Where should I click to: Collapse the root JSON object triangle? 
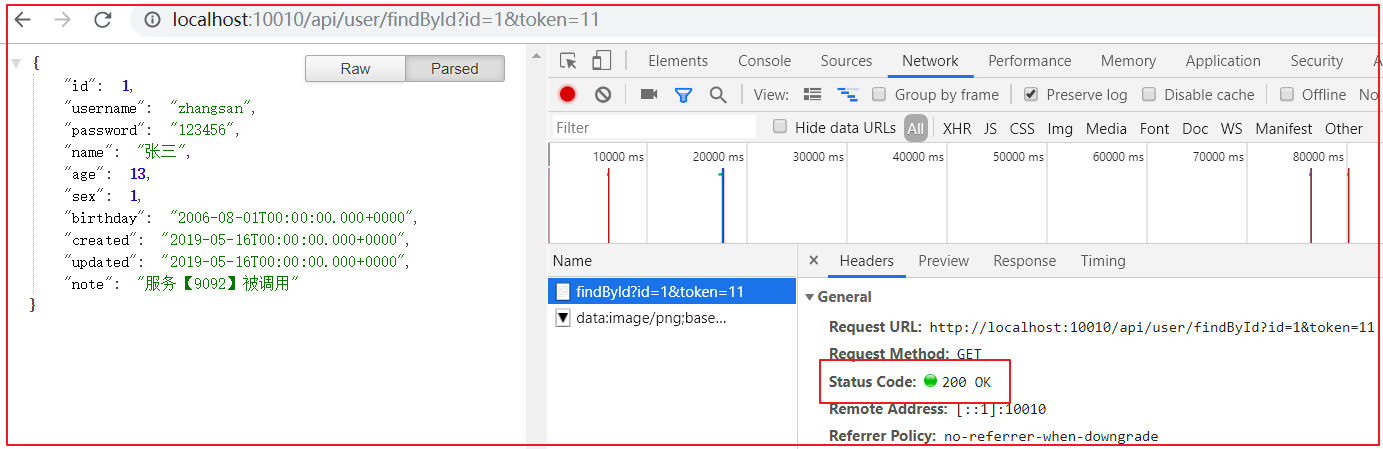click(16, 63)
